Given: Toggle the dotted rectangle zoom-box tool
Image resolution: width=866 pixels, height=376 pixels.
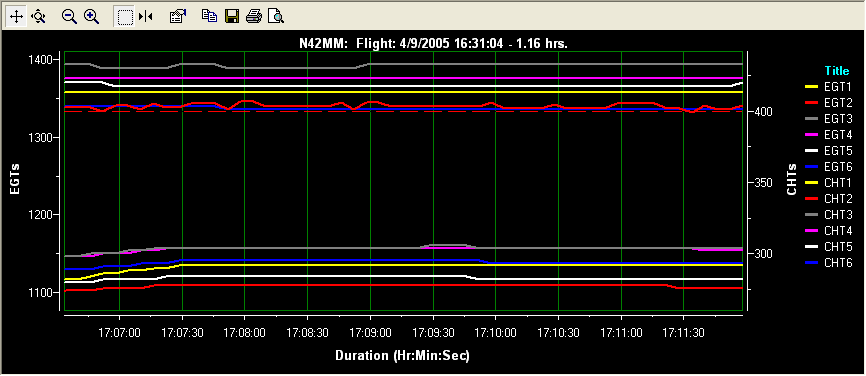Looking at the screenshot, I should (125, 17).
